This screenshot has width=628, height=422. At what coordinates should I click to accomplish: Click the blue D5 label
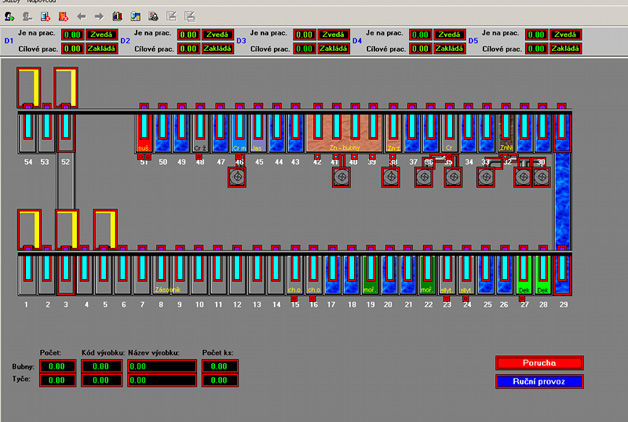(473, 41)
